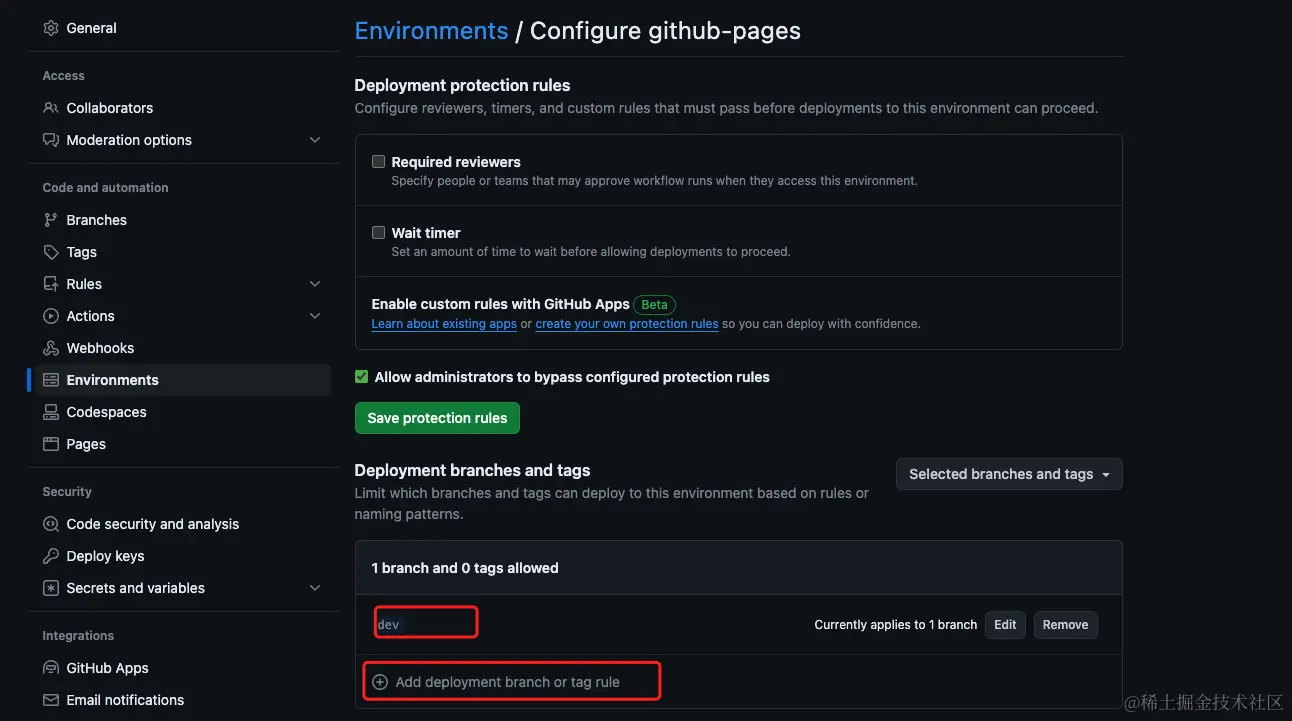
Task: Click the Secrets and variables asterisk icon
Action: click(51, 588)
